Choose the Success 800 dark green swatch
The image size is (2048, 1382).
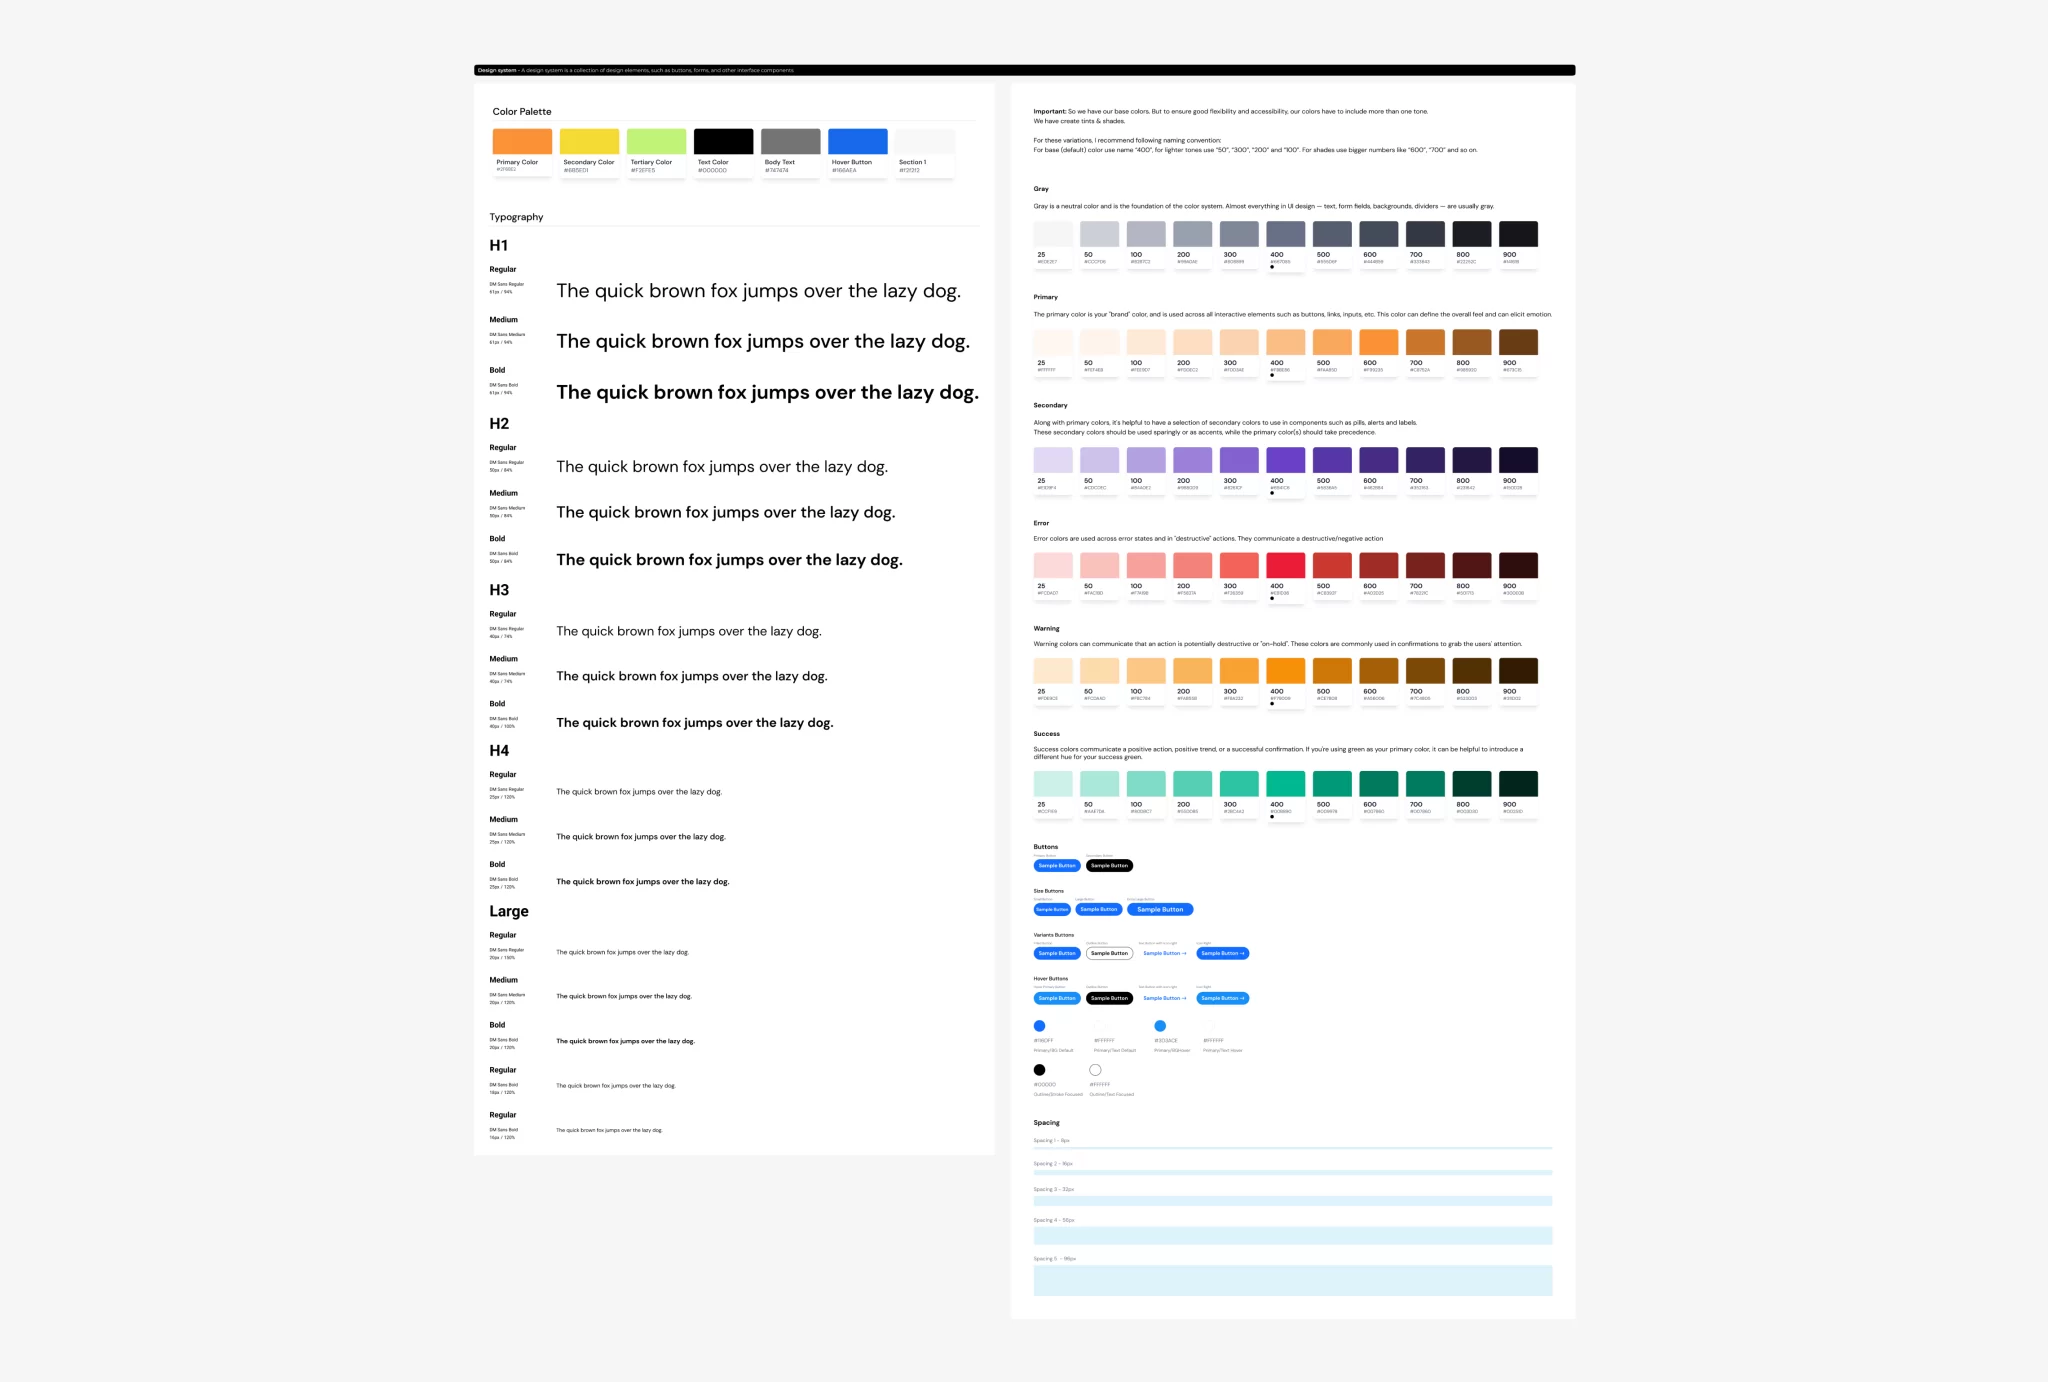(x=1472, y=784)
